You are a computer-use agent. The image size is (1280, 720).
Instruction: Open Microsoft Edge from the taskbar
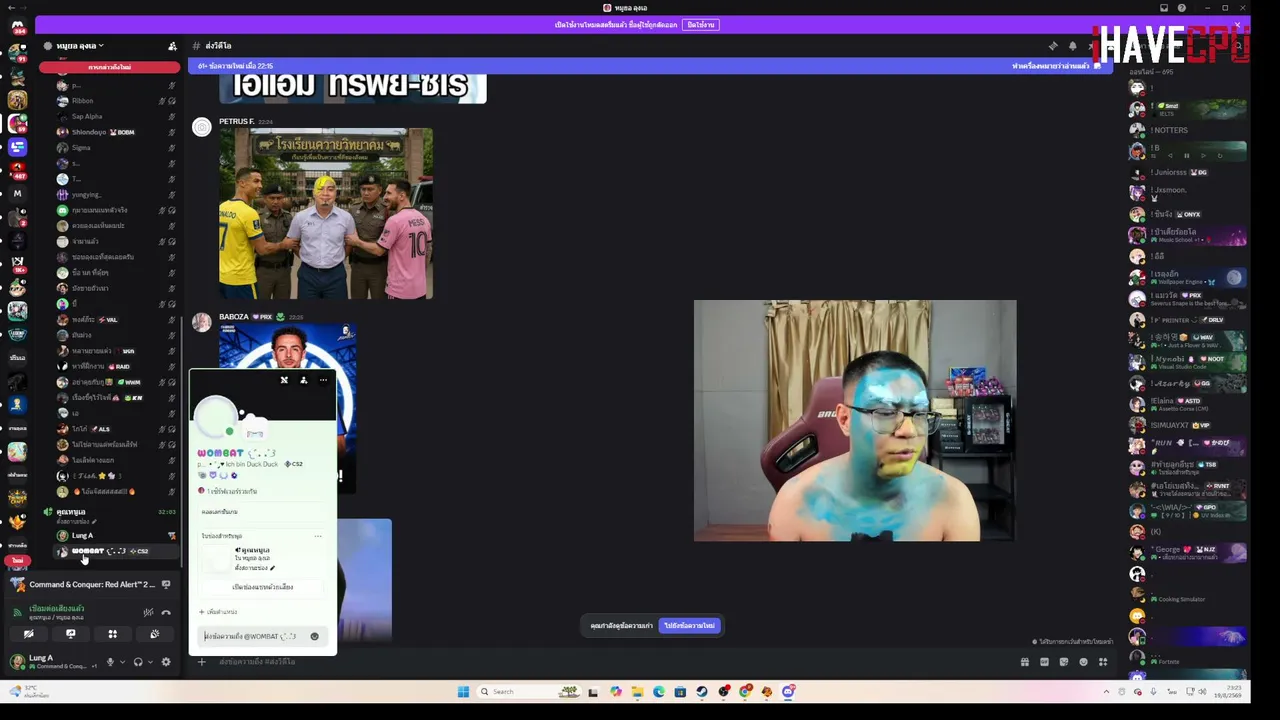(659, 691)
